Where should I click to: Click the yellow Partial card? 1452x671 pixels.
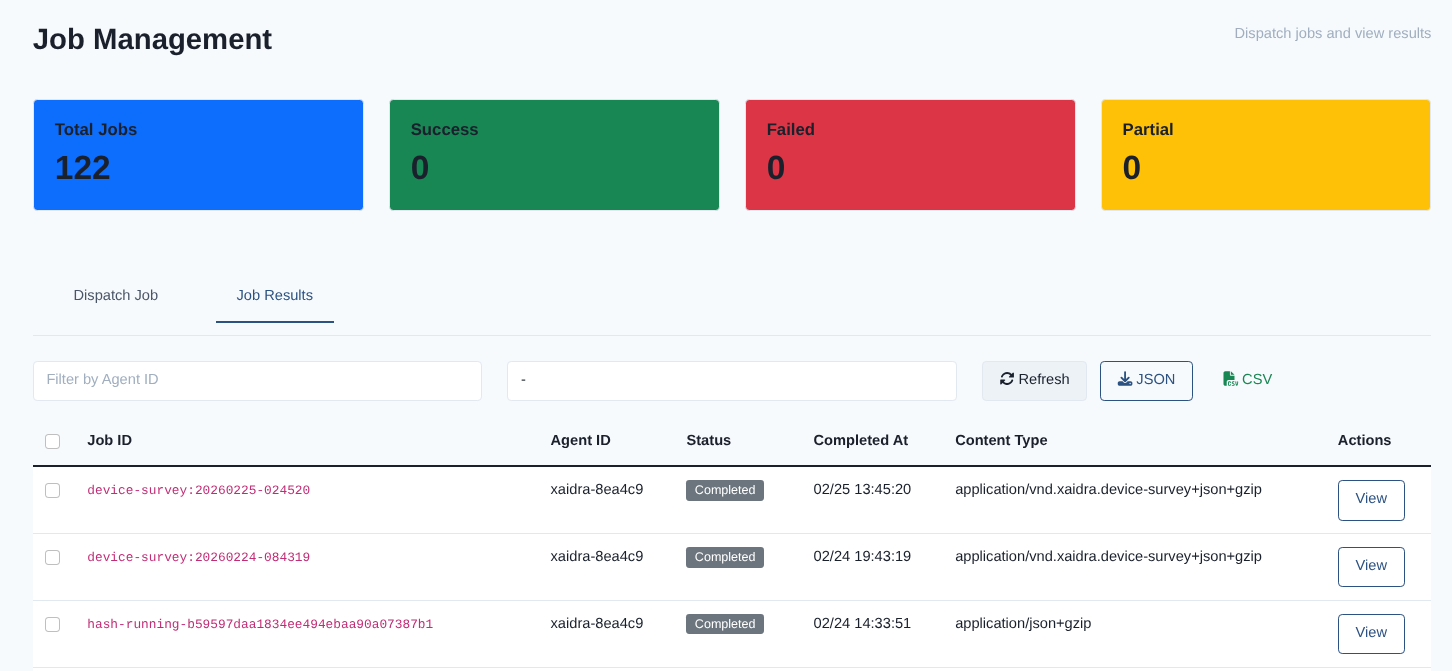(x=1266, y=155)
